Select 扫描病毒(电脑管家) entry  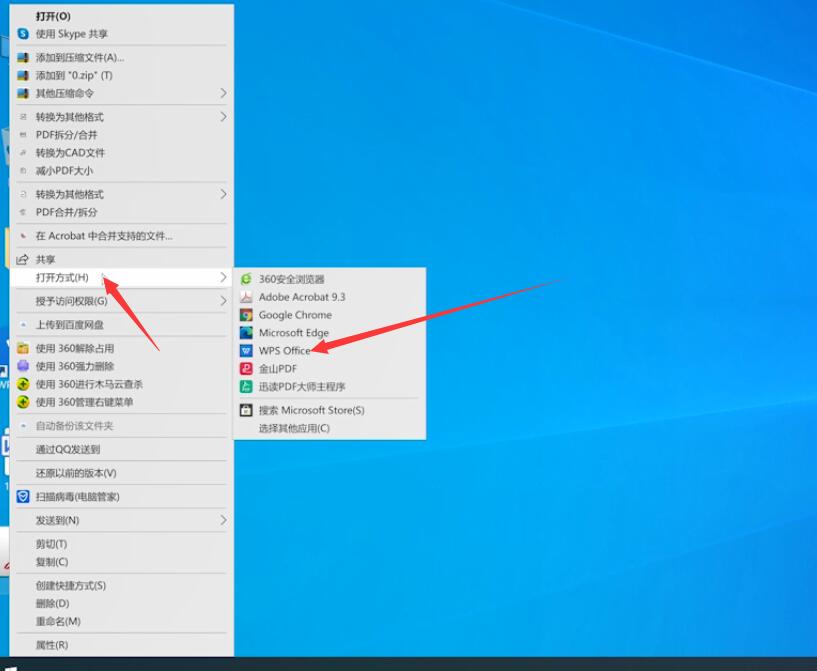click(x=121, y=496)
